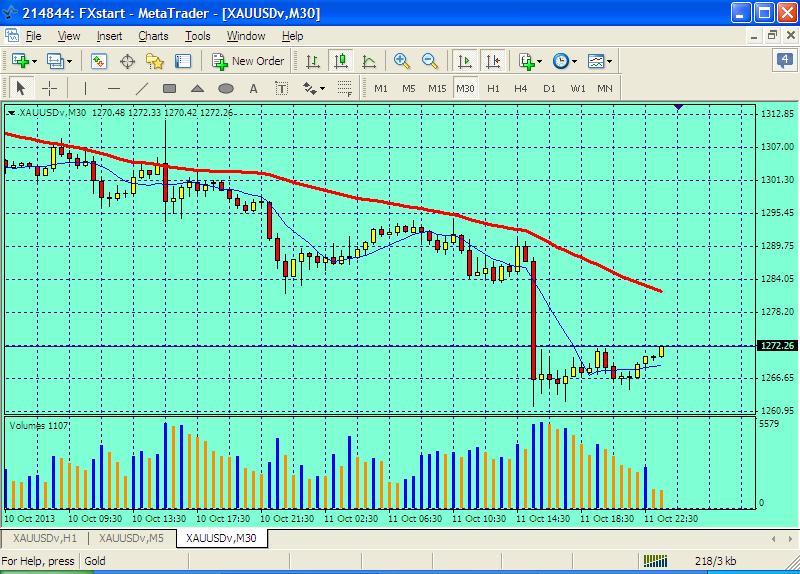Select the trendline drawing tool
This screenshot has width=800, height=574.
(141, 88)
